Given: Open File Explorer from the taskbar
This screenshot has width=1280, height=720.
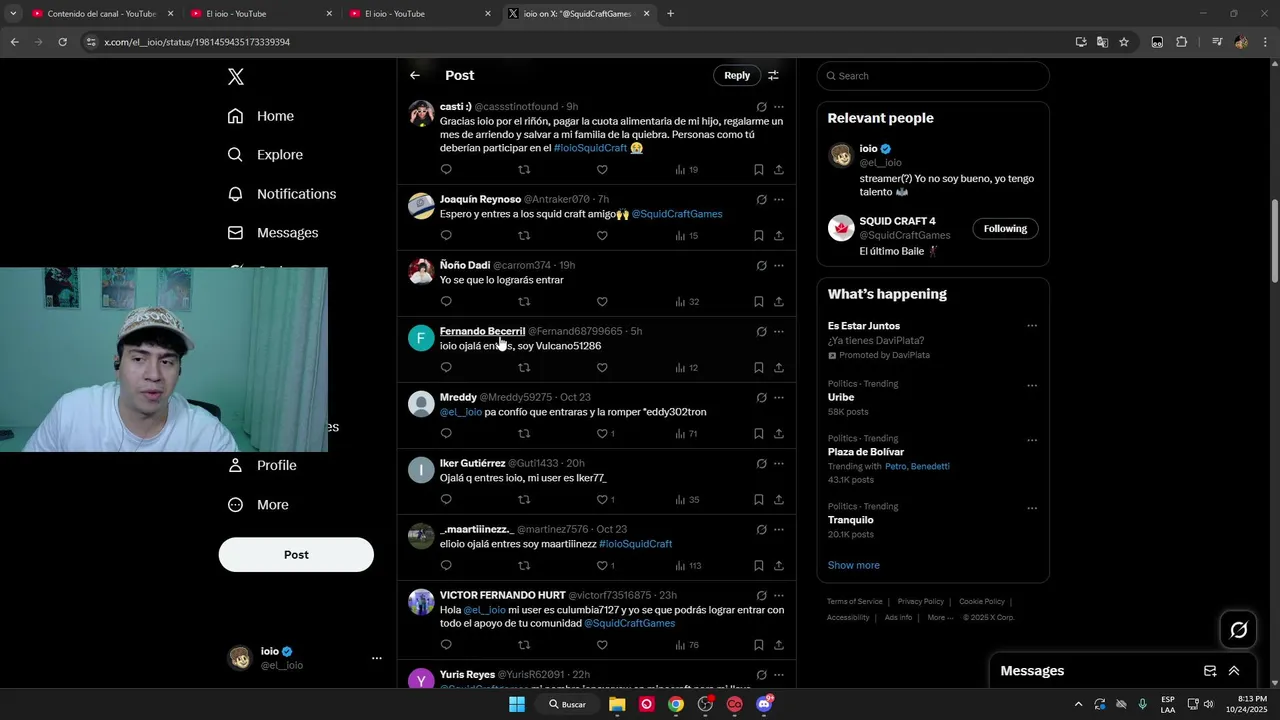Looking at the screenshot, I should [617, 704].
